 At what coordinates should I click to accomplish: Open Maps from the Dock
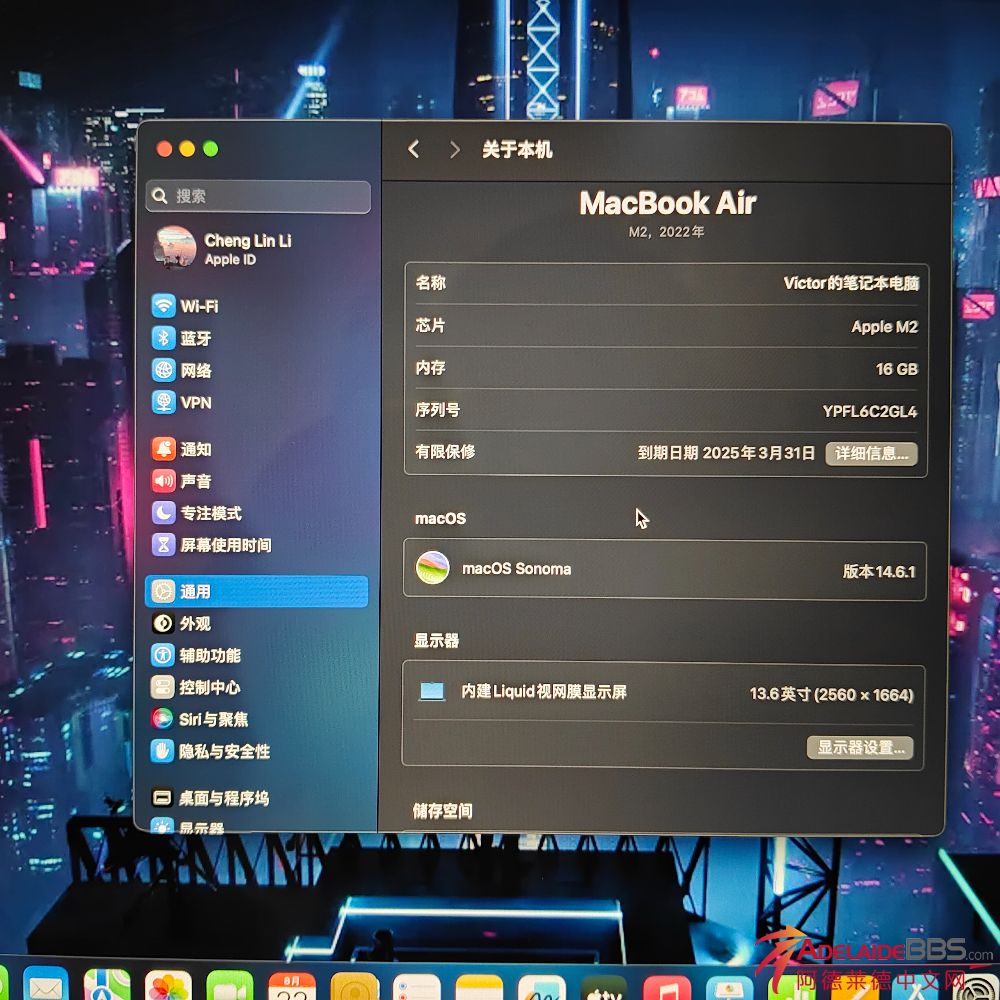(x=107, y=985)
